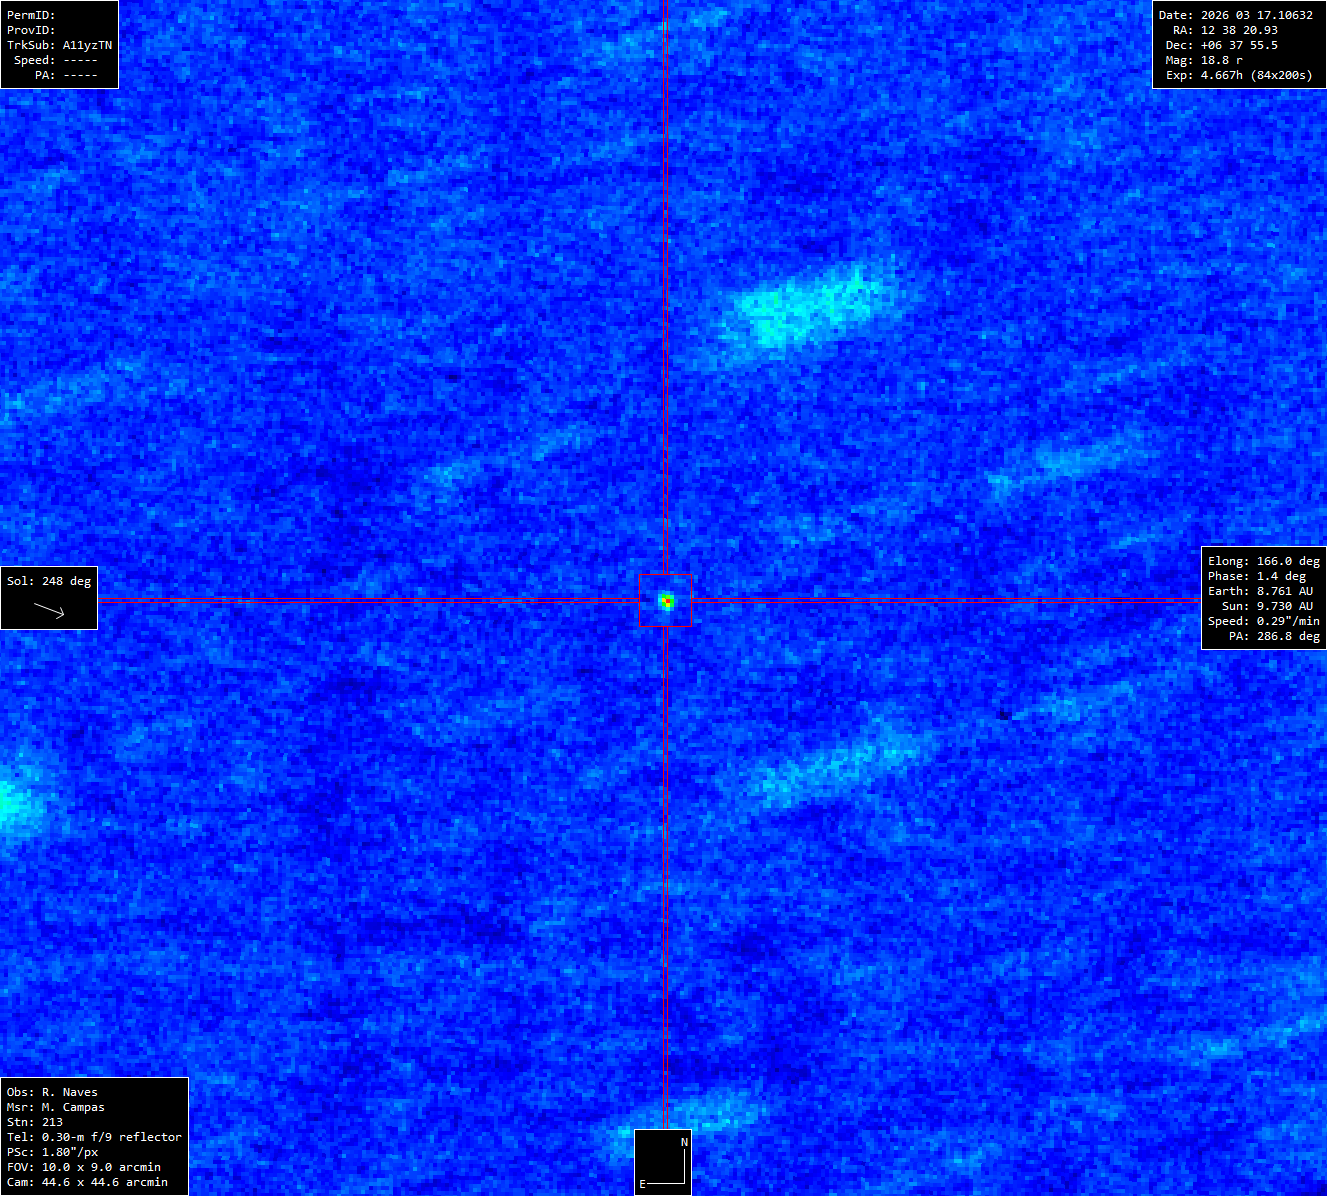Click the tracked object at the crosshair center
This screenshot has height=1196, width=1327.
666,601
